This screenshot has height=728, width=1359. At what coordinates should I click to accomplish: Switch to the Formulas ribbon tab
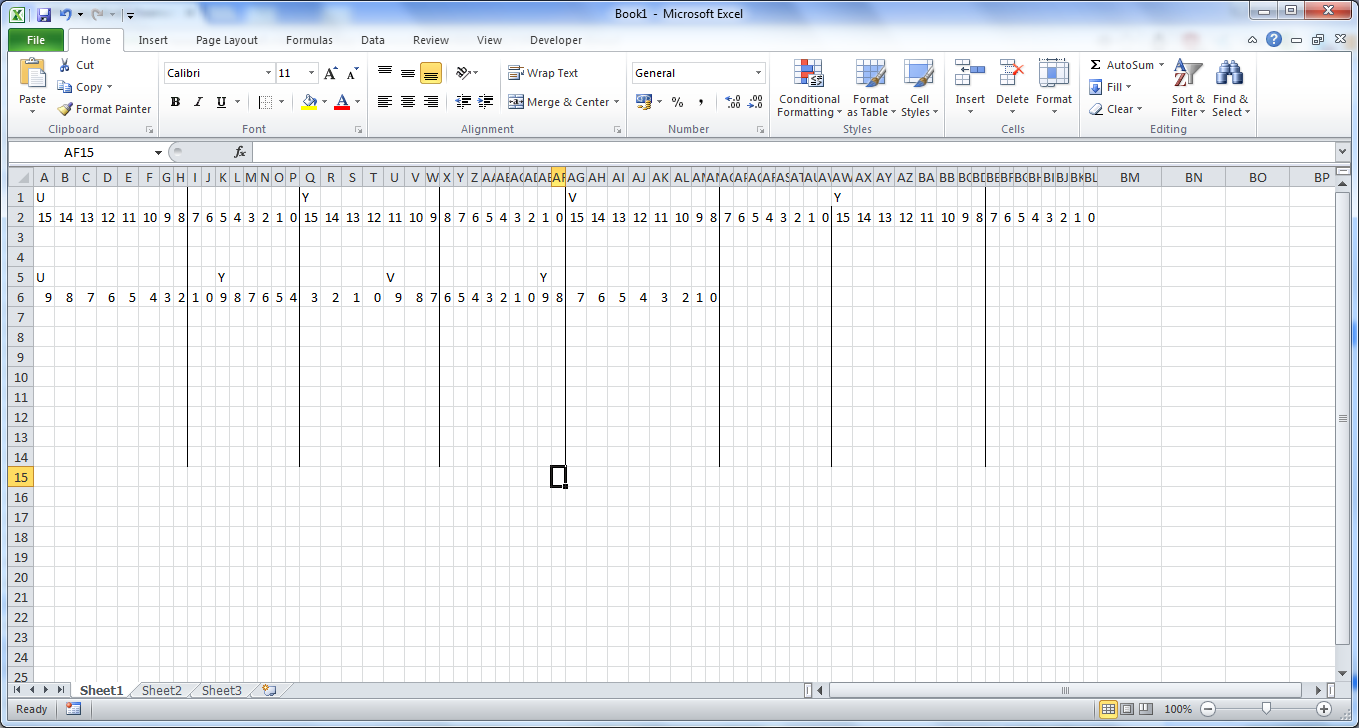pyautogui.click(x=309, y=40)
